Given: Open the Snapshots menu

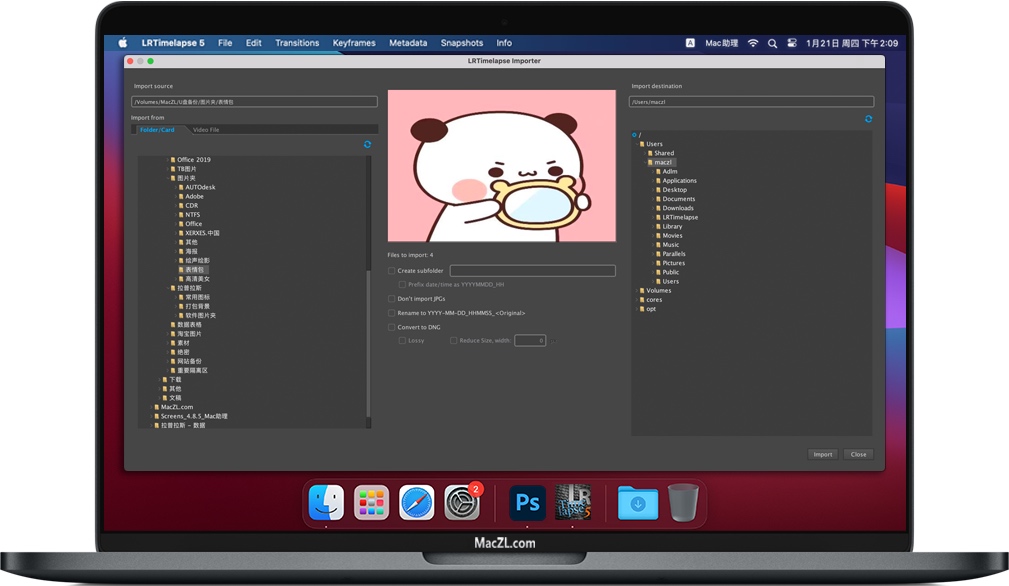Looking at the screenshot, I should click(x=462, y=43).
